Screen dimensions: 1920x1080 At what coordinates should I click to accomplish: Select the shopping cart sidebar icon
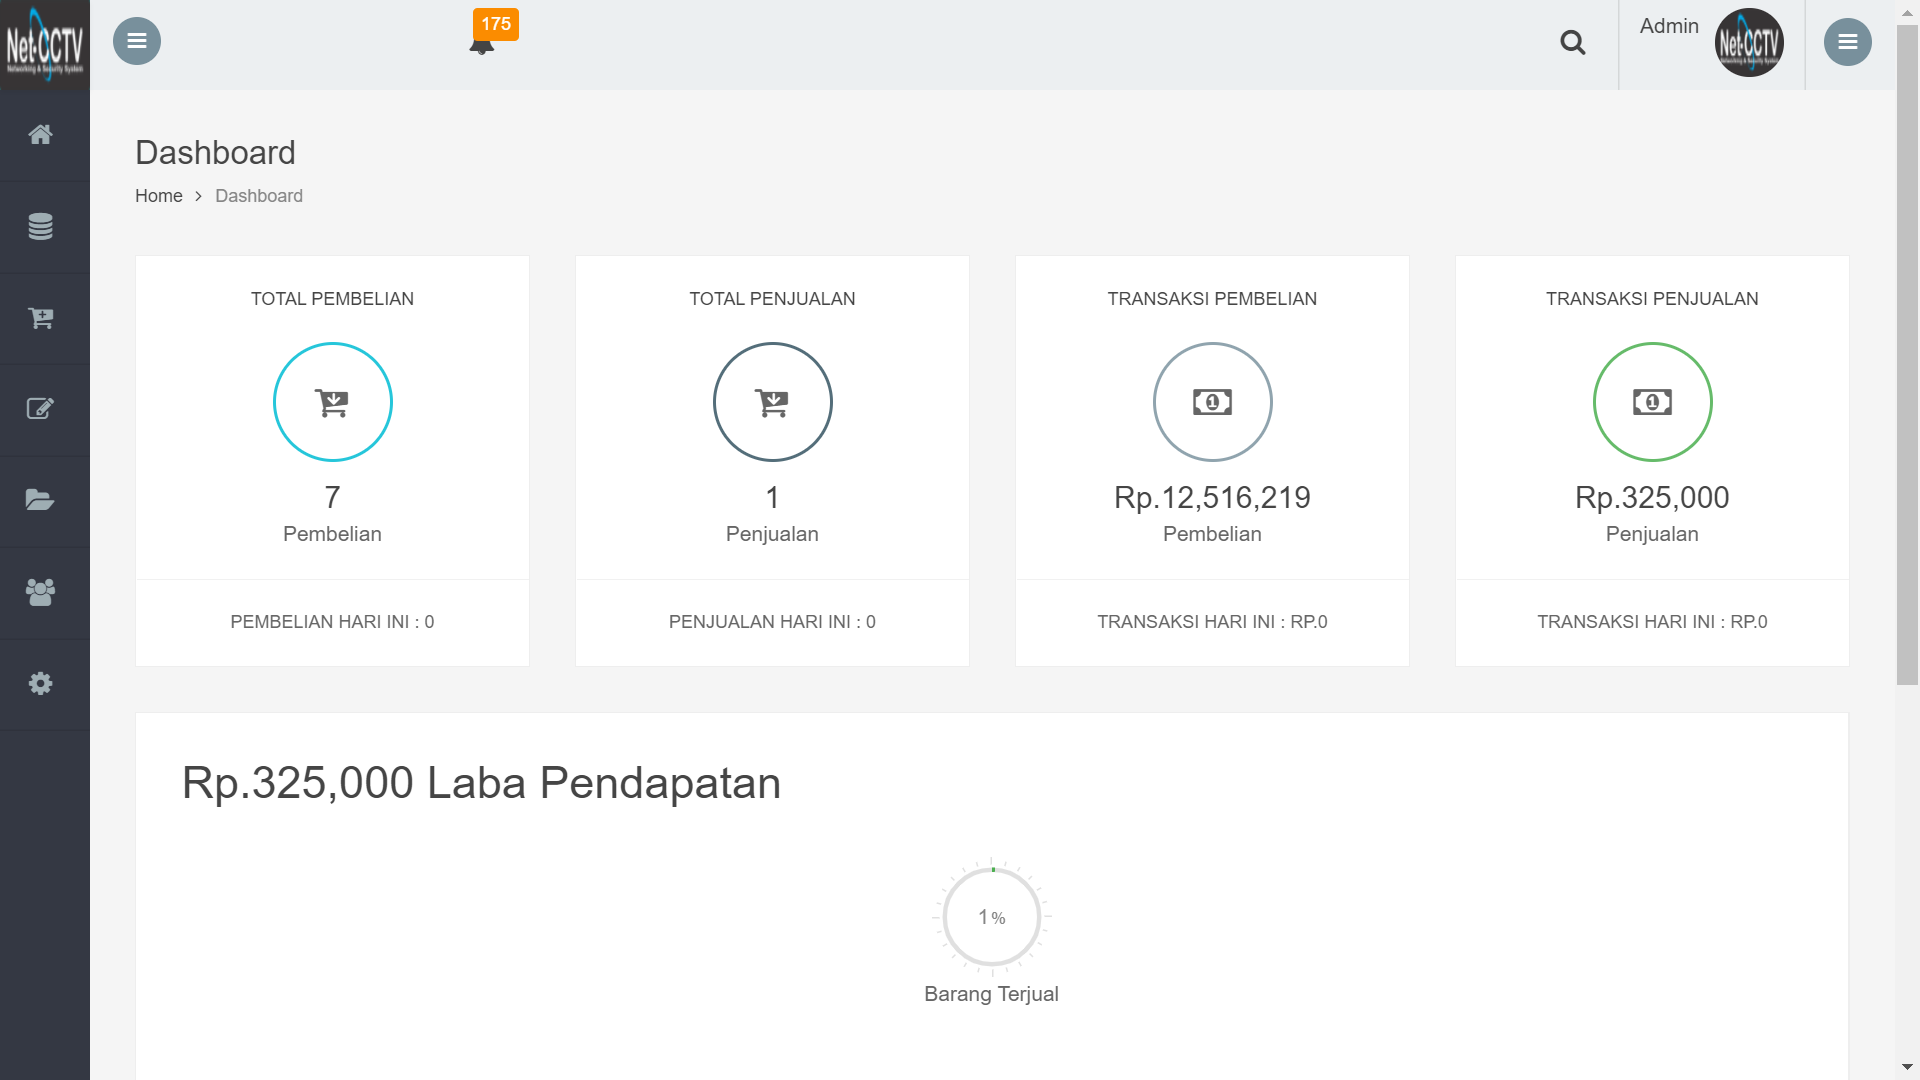(40, 318)
